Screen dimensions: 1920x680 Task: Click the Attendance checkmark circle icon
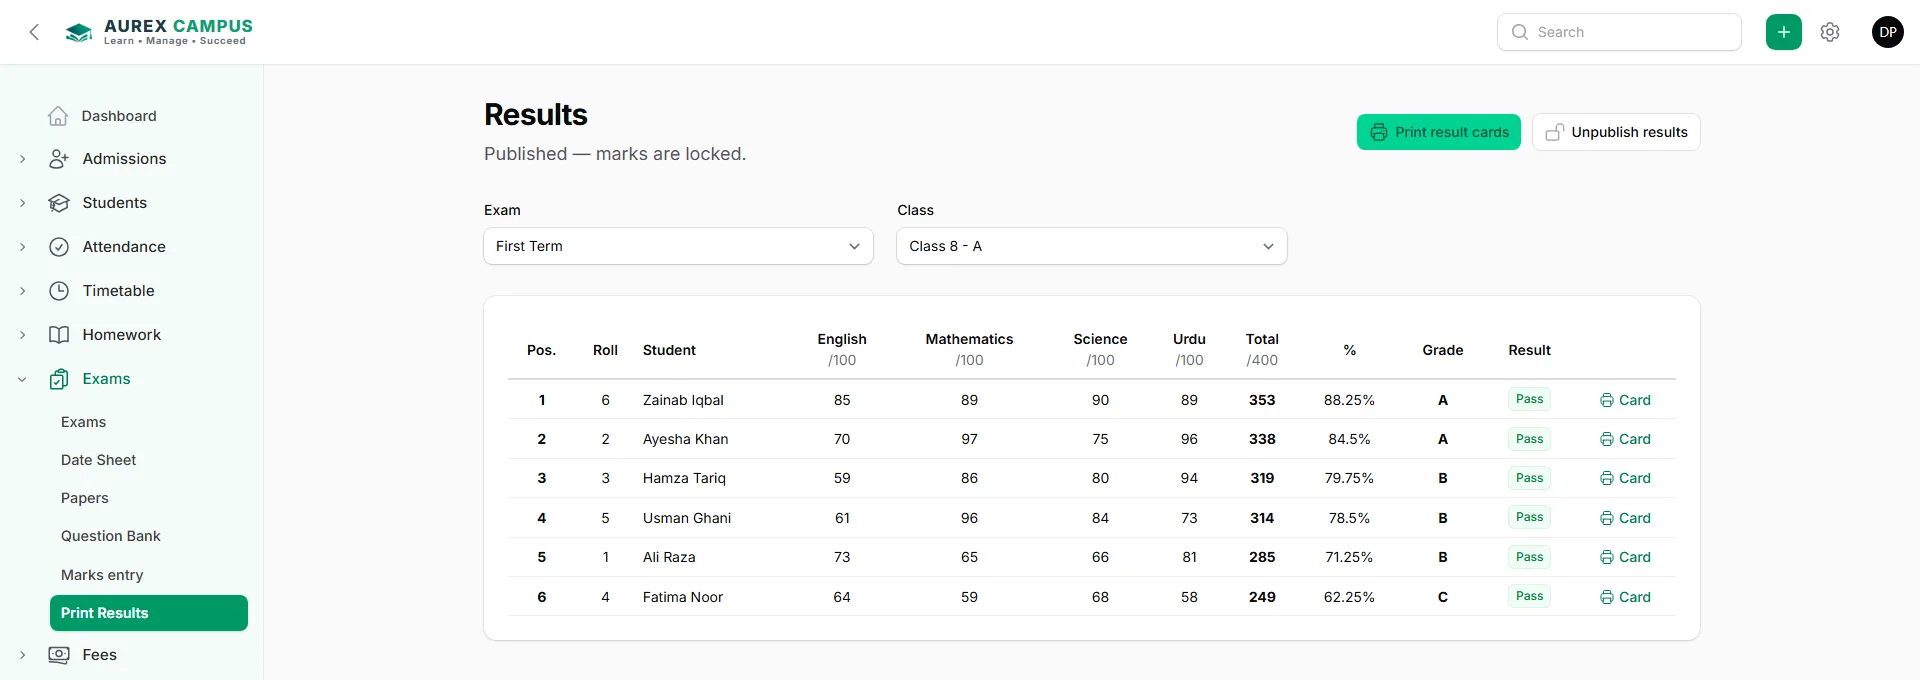coord(59,247)
